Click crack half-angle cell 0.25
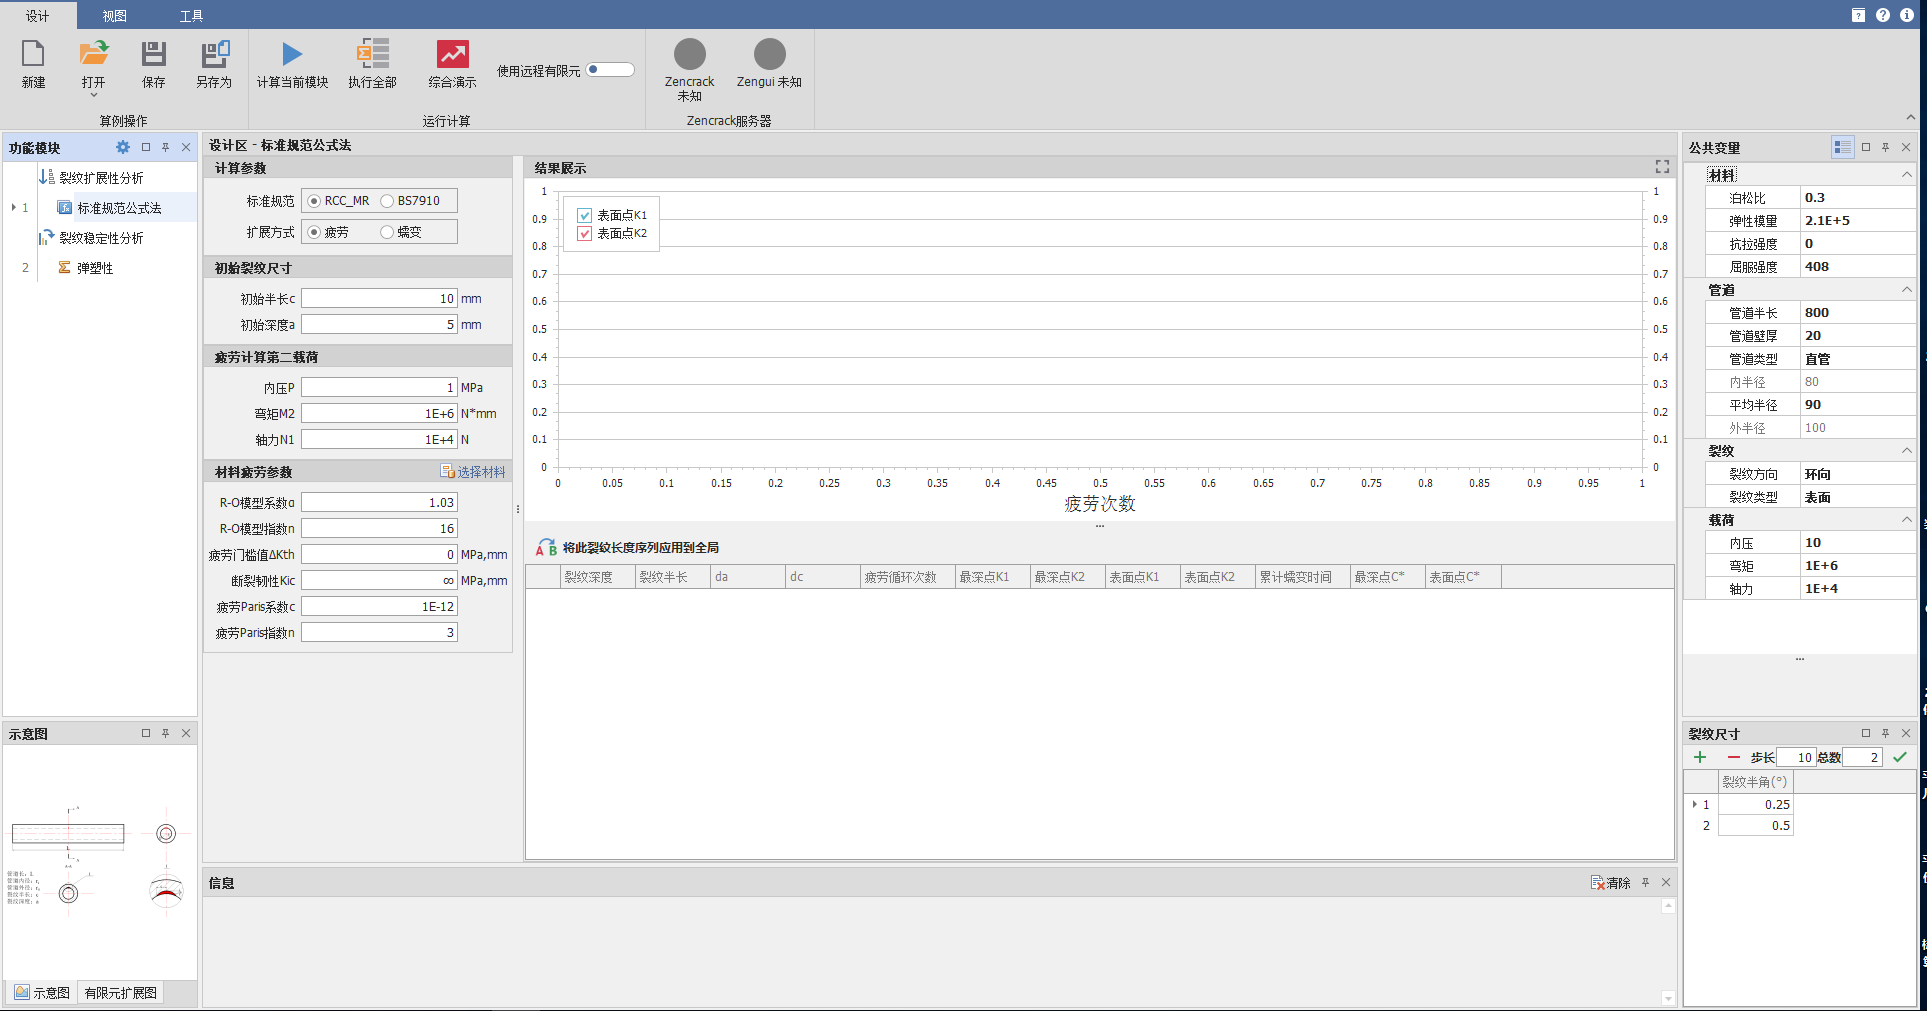This screenshot has width=1927, height=1011. tap(1756, 804)
